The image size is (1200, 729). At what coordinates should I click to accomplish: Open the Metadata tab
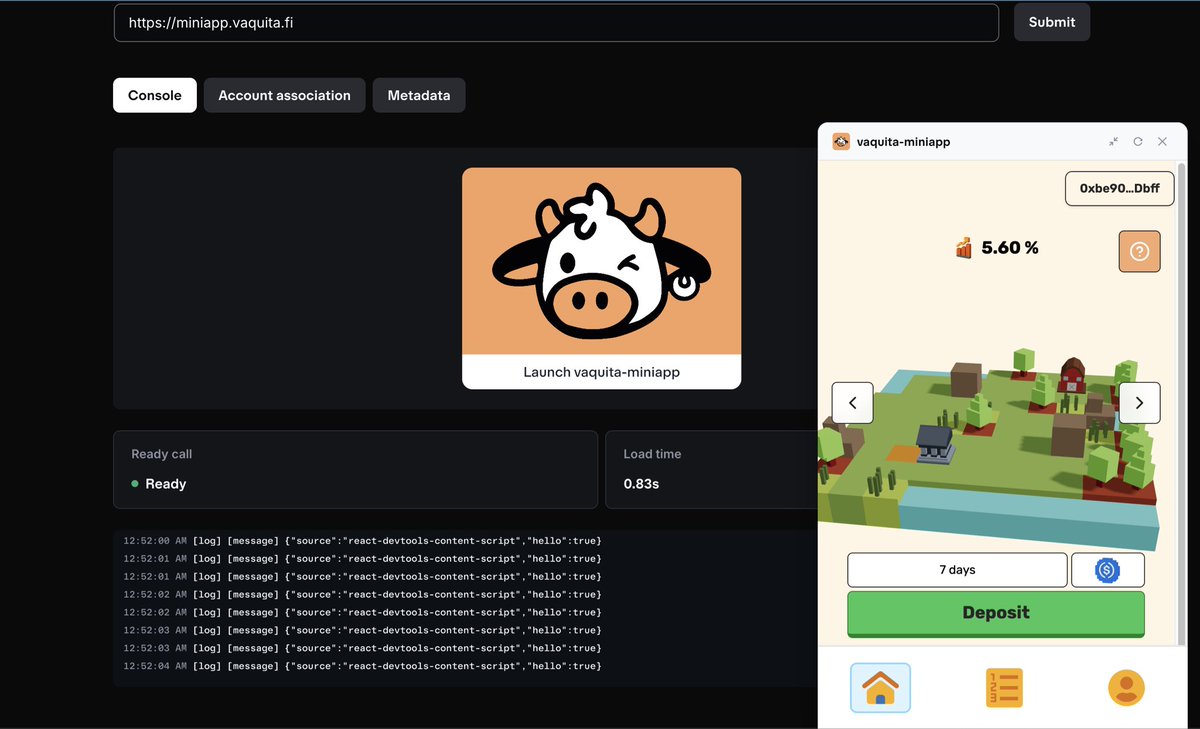418,95
